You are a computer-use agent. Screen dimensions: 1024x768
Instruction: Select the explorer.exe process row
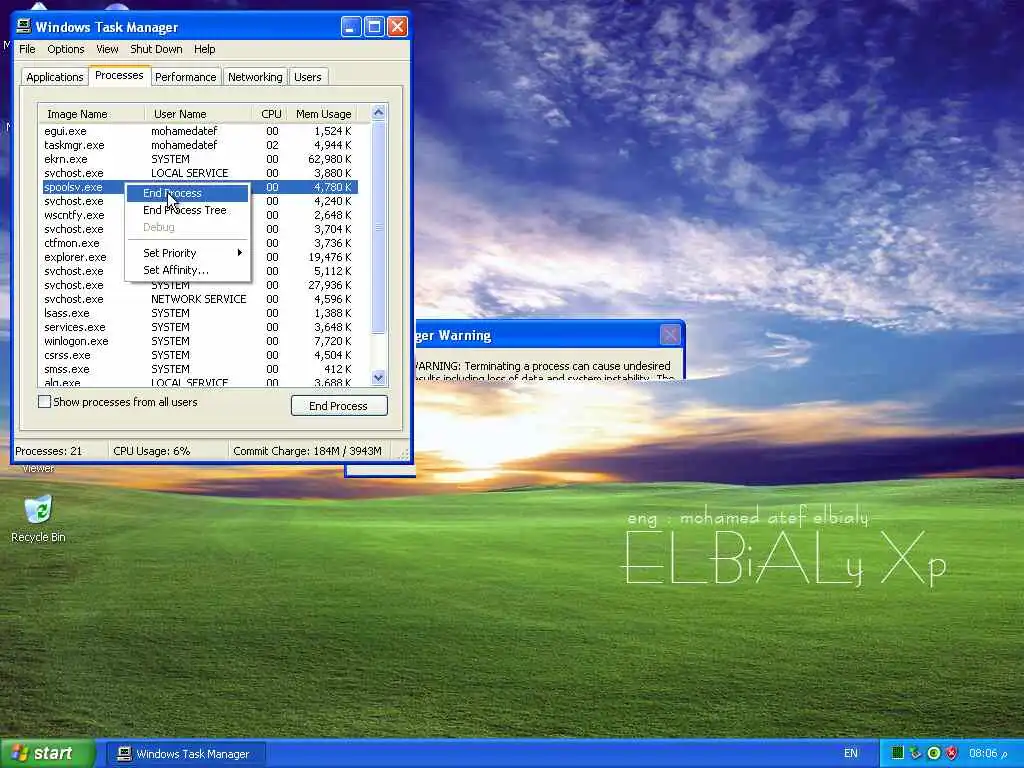(x=199, y=257)
